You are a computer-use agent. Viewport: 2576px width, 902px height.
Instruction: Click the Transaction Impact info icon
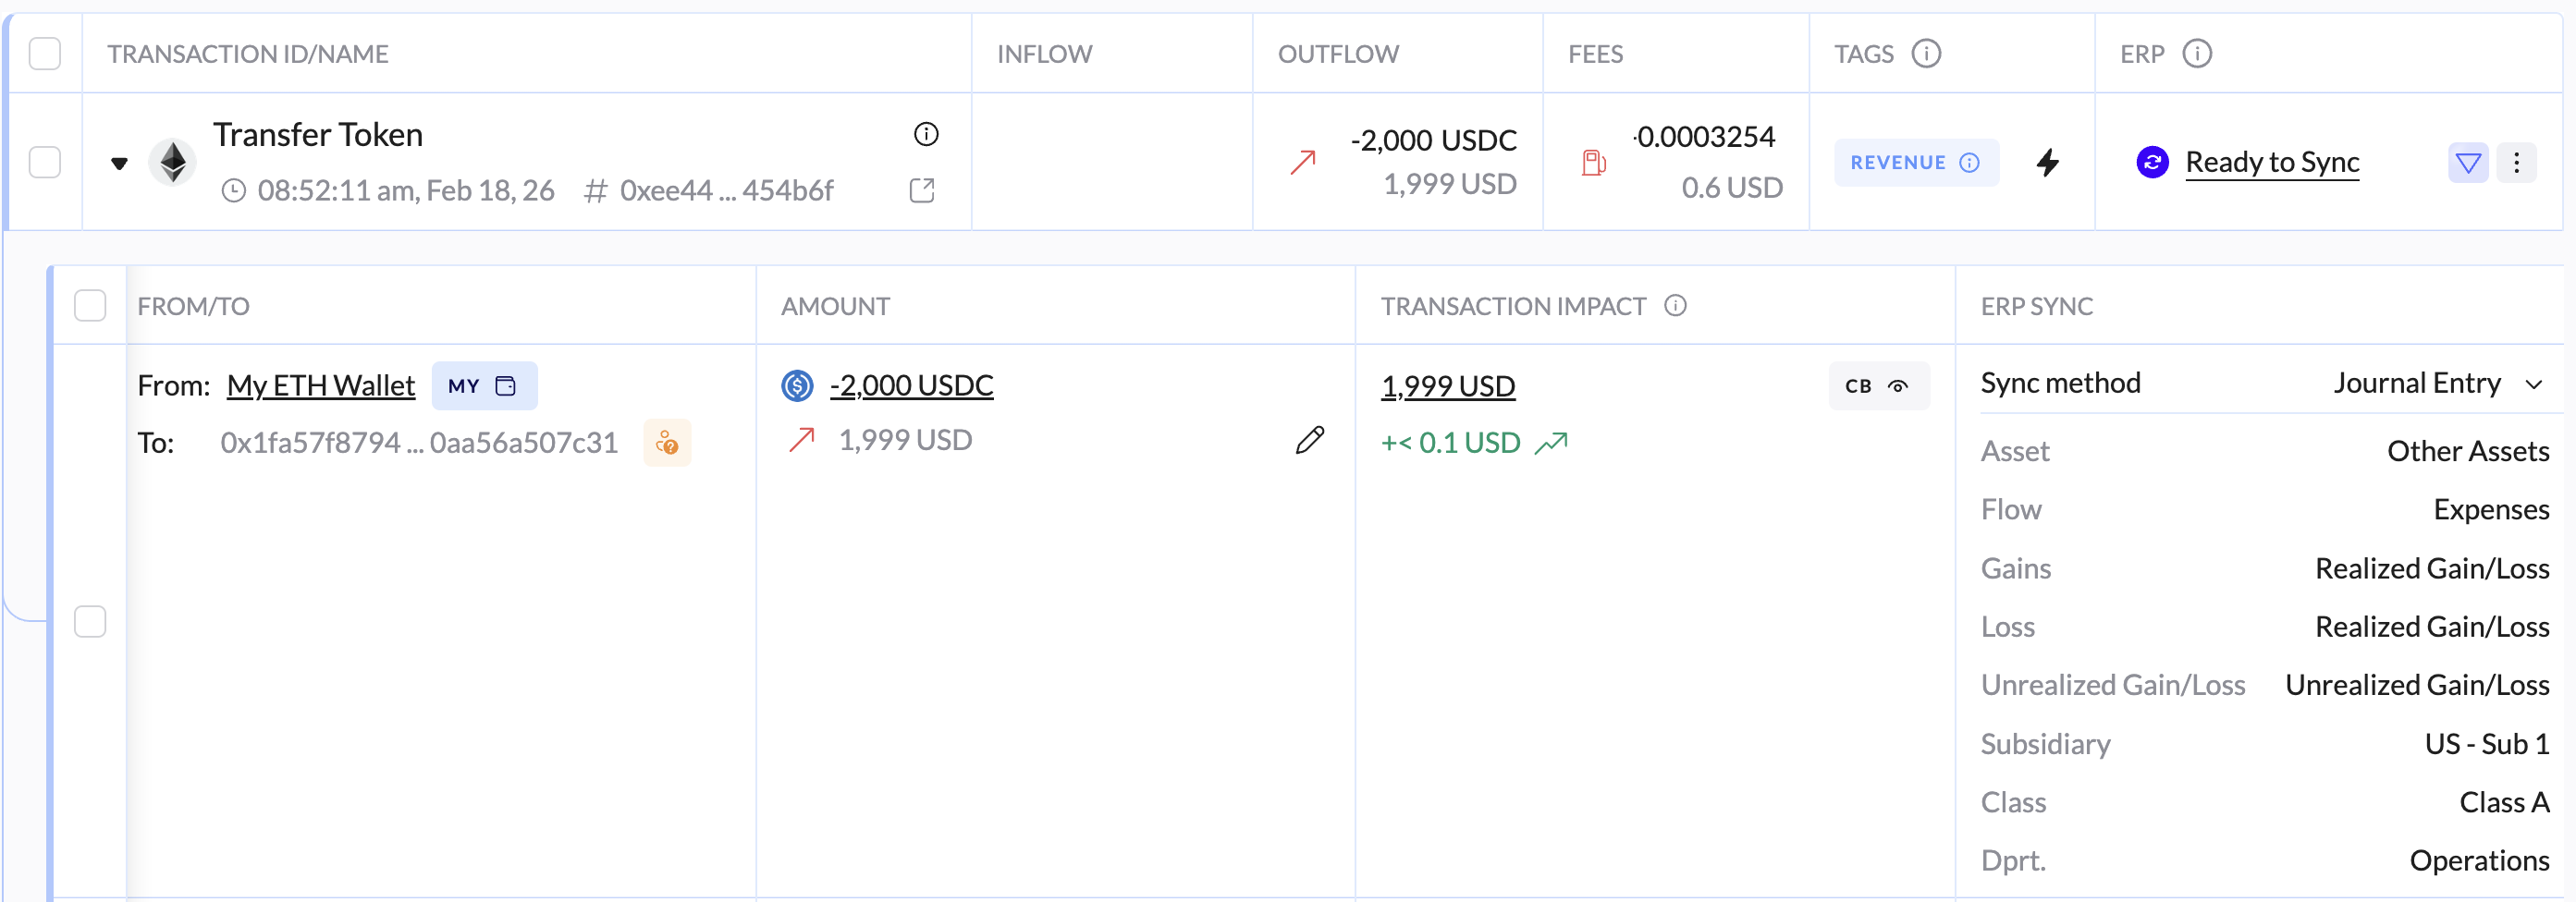pyautogui.click(x=1675, y=306)
